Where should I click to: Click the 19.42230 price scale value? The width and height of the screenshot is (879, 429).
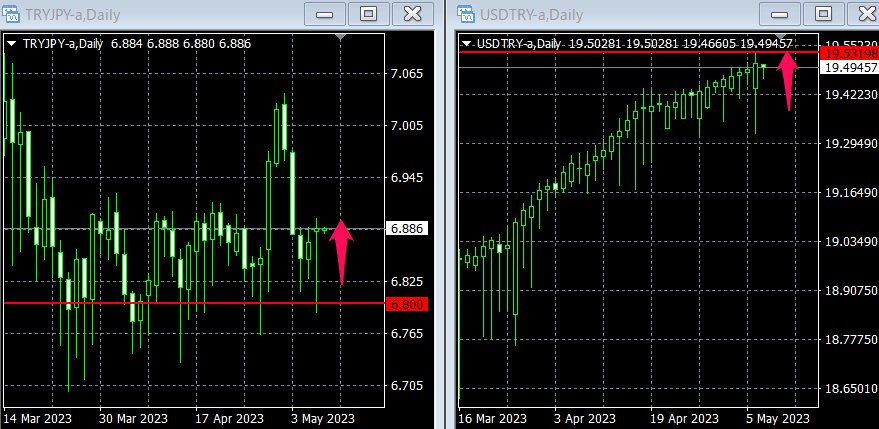tap(852, 95)
